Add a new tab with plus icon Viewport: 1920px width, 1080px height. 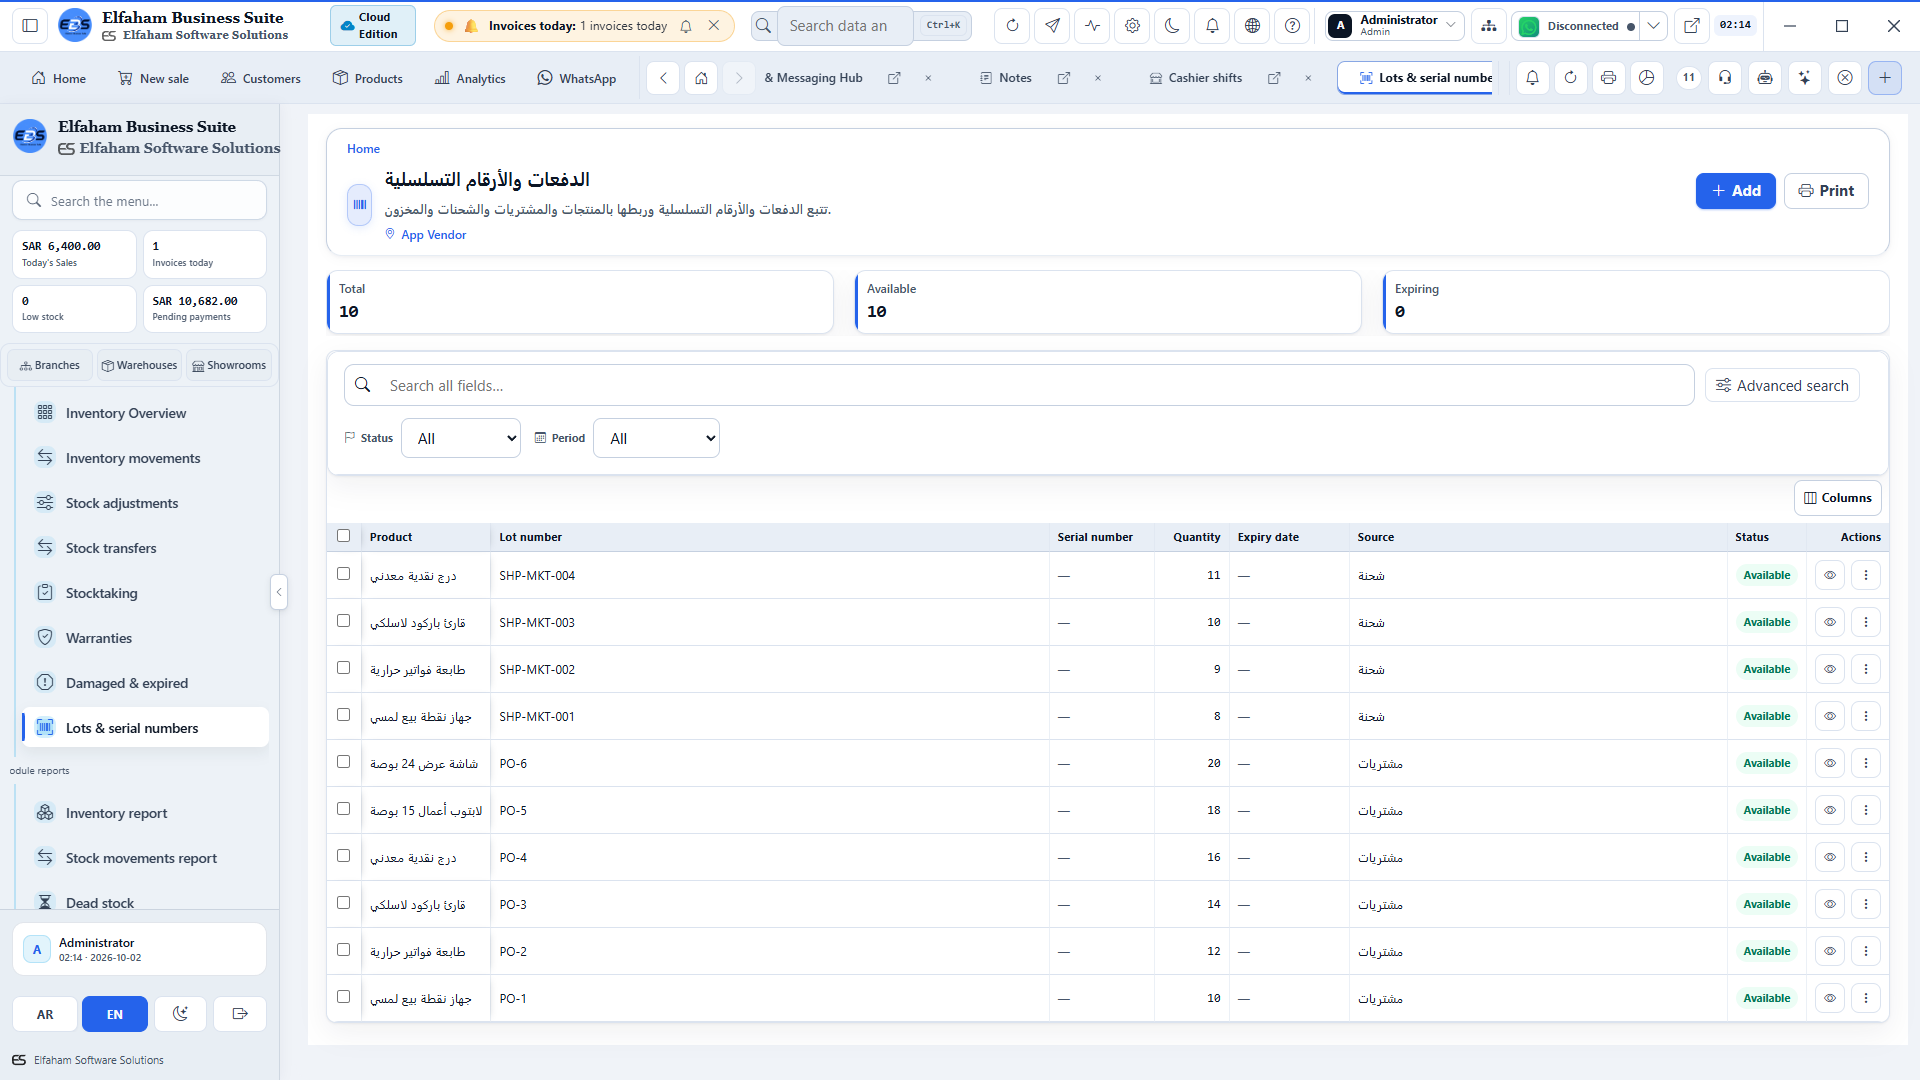point(1885,78)
